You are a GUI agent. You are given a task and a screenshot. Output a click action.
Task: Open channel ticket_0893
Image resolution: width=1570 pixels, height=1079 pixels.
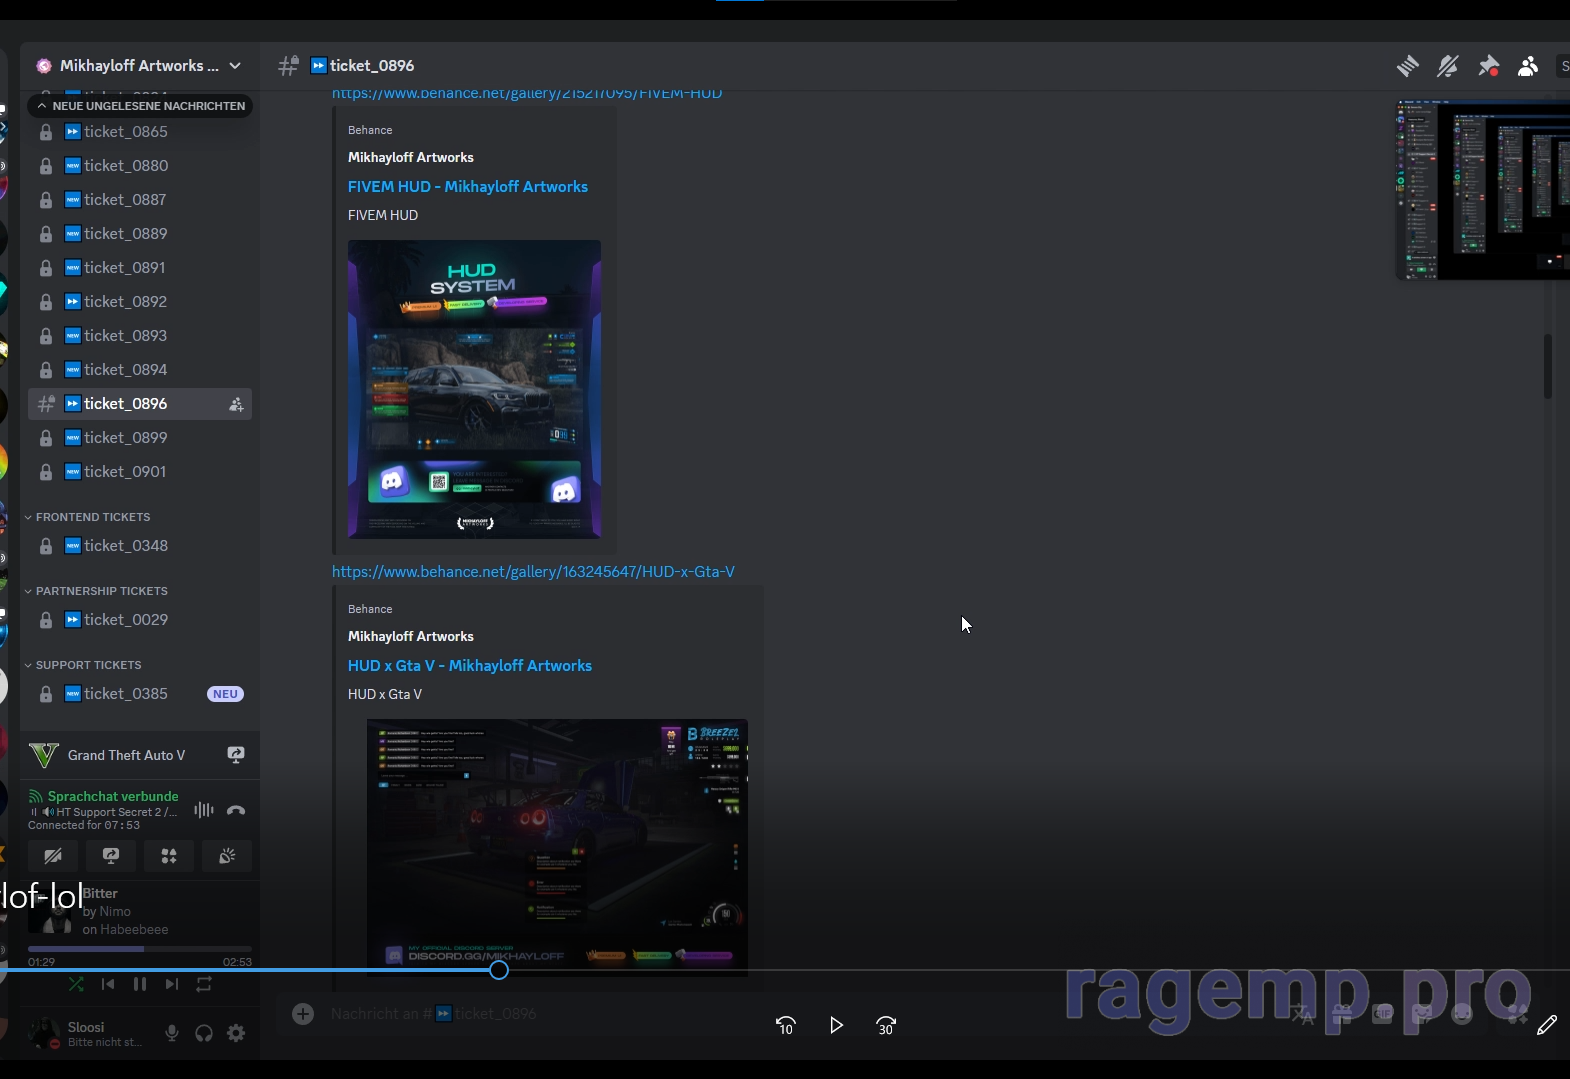[140, 336]
